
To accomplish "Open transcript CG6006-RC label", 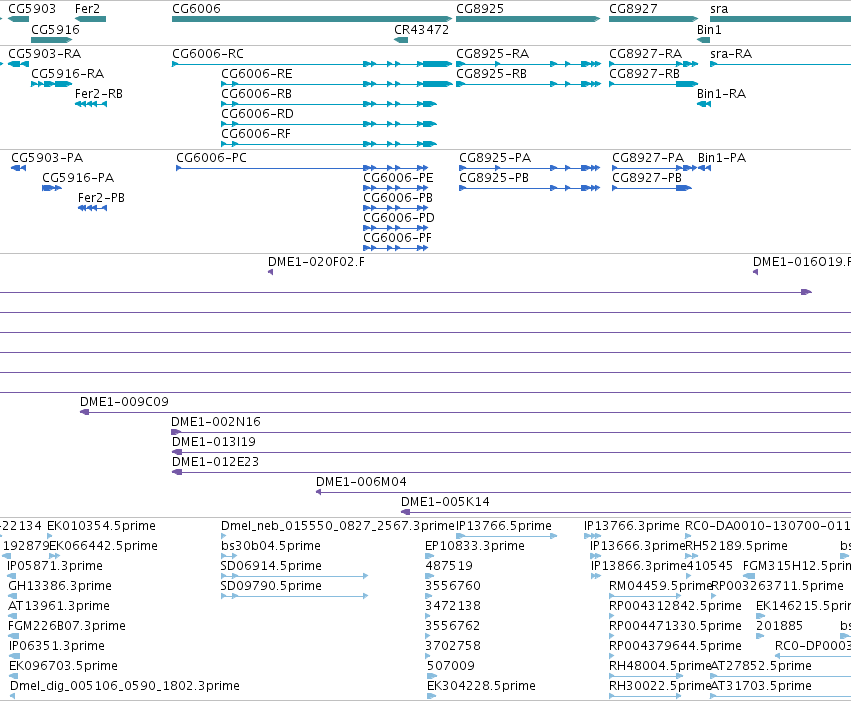I will (x=208, y=54).
